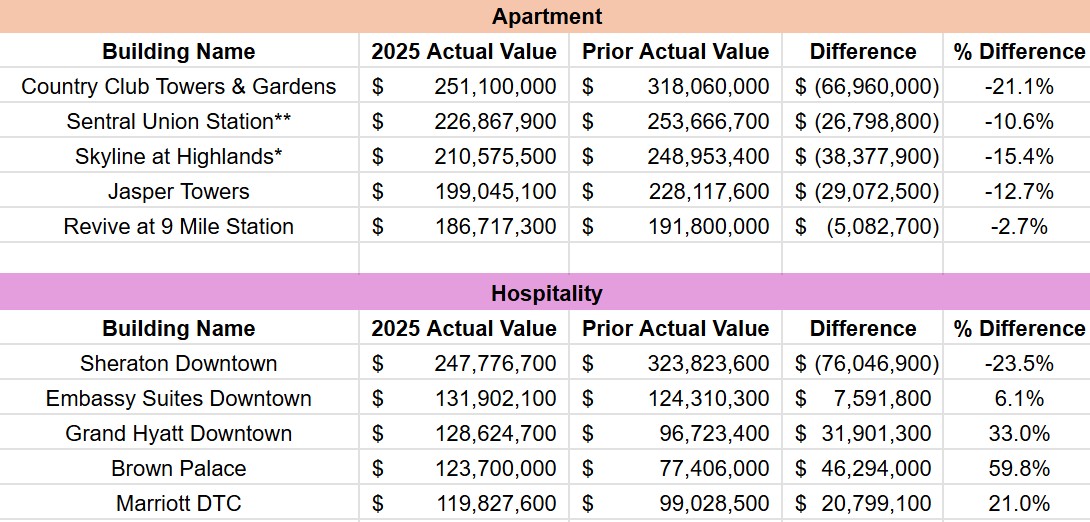Select the Hospitality section header
This screenshot has width=1090, height=522.
point(545,292)
